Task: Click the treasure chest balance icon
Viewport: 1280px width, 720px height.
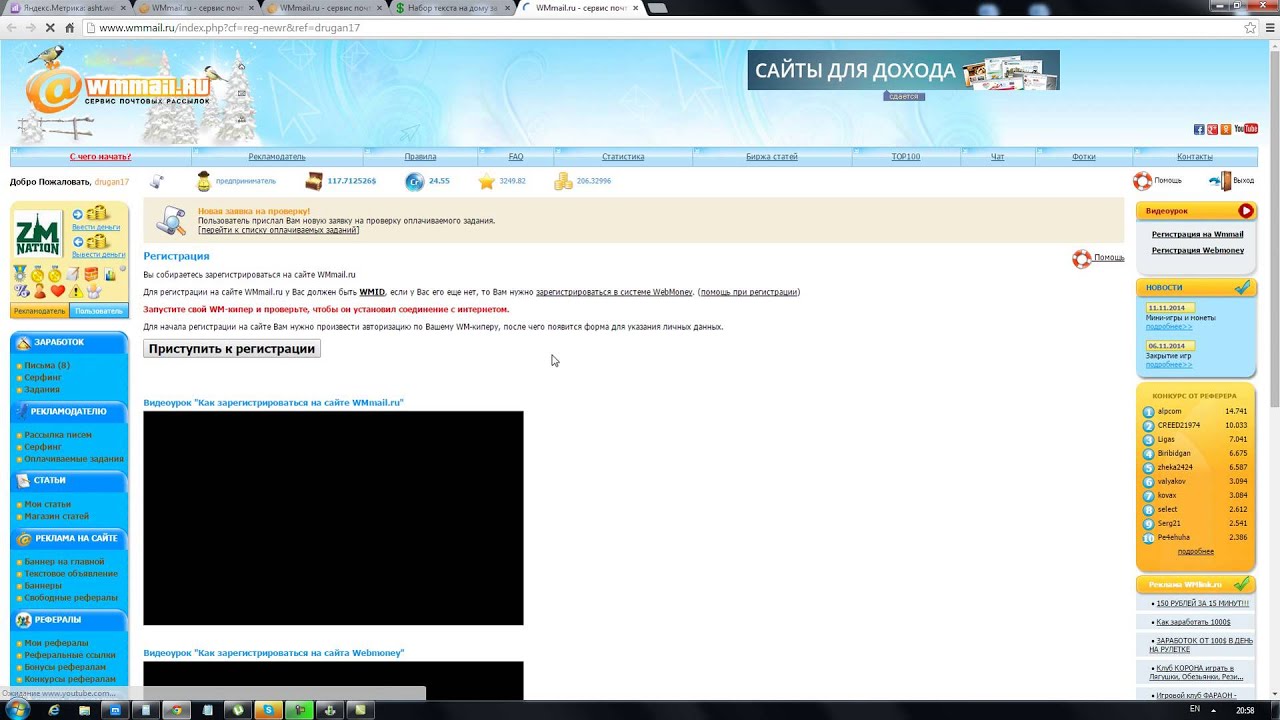Action: (x=314, y=181)
